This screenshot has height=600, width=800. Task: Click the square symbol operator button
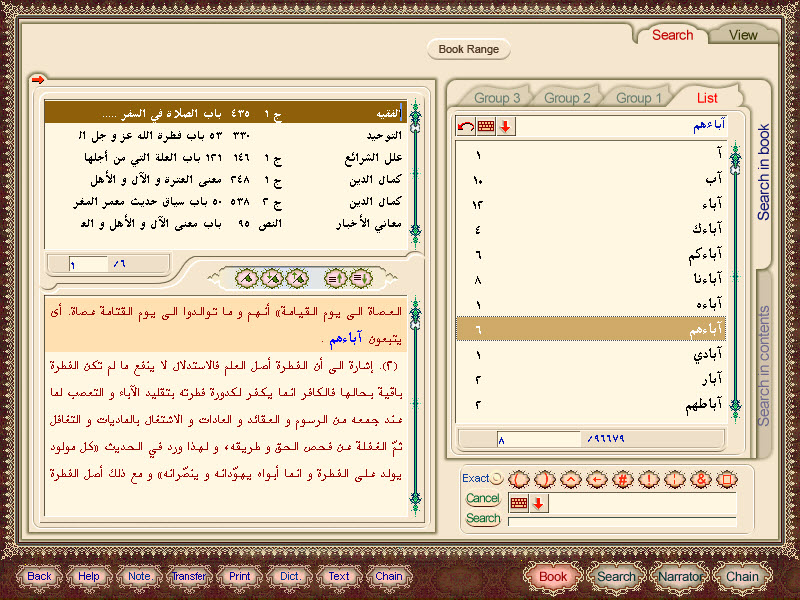pos(727,479)
